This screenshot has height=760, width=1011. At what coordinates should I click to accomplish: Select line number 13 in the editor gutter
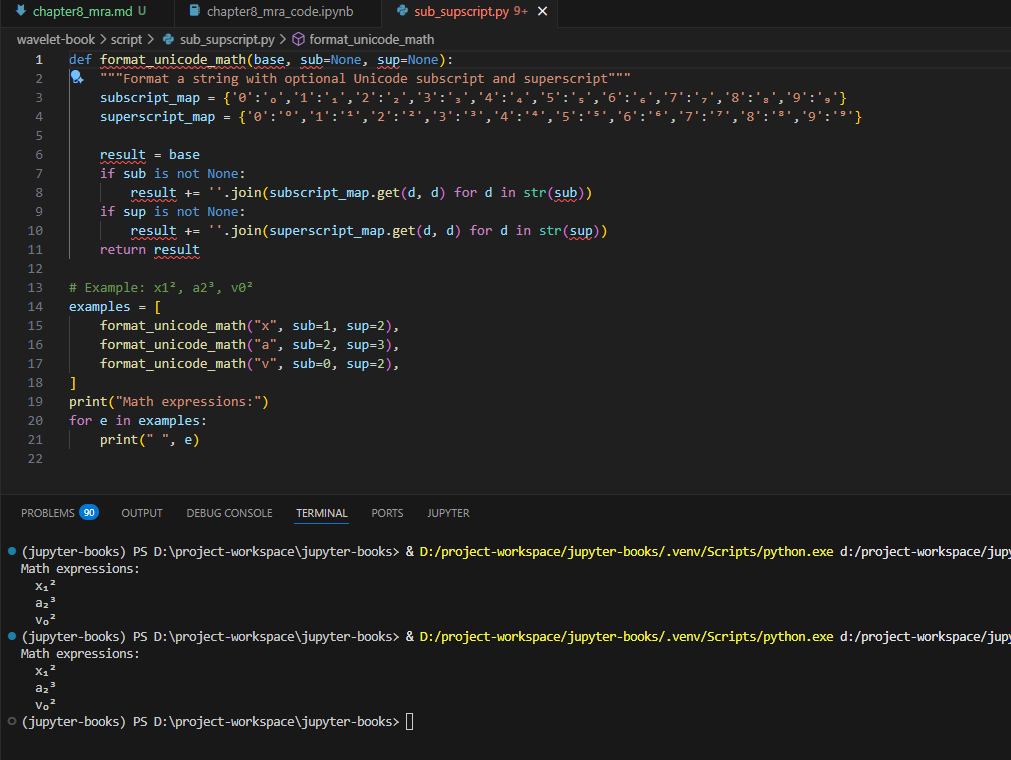coord(35,287)
